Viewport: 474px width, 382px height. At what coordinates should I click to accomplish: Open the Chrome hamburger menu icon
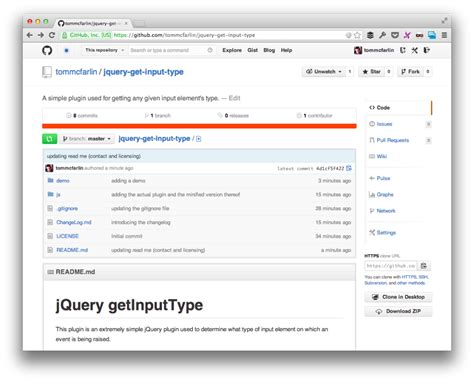[x=444, y=35]
